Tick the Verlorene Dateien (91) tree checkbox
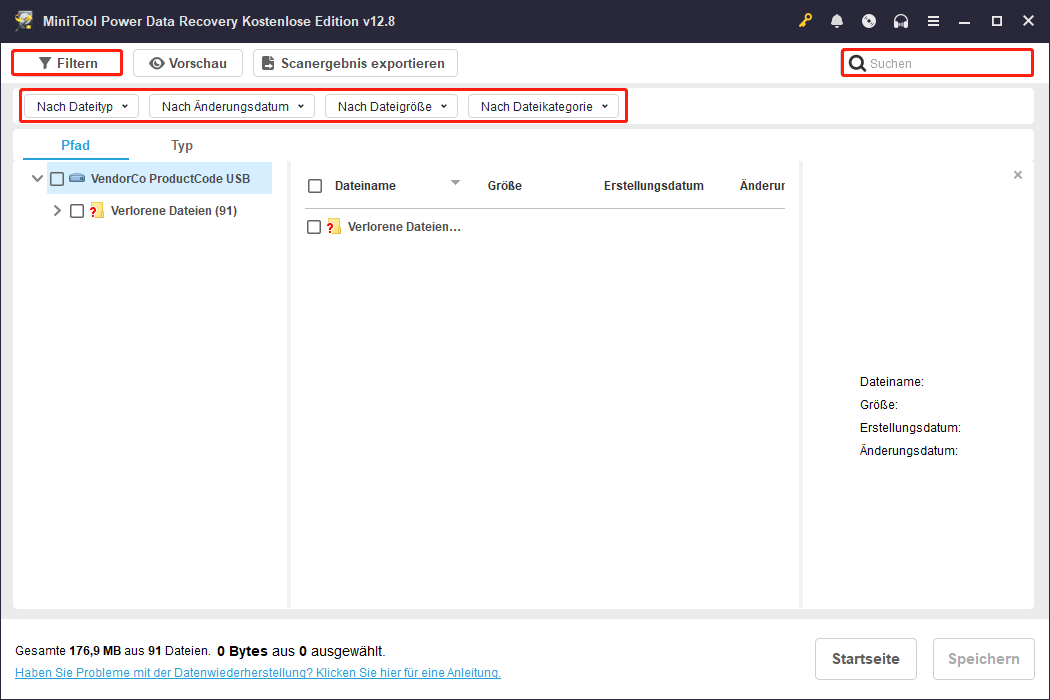The image size is (1050, 700). [x=77, y=211]
